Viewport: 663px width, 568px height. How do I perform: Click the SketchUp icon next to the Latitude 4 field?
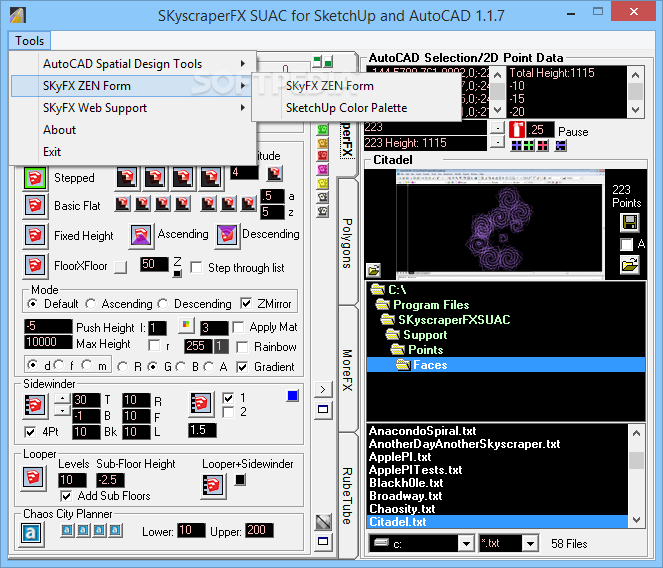274,173
